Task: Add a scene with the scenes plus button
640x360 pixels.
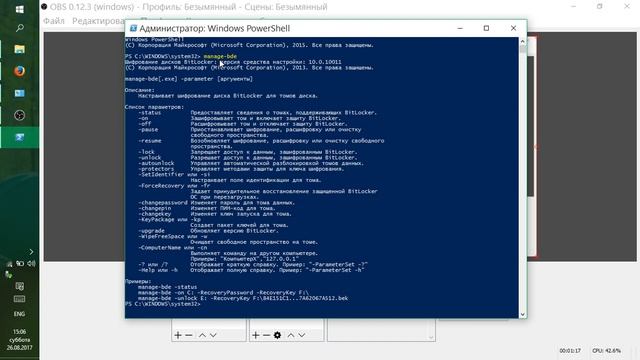Action: coord(178,335)
